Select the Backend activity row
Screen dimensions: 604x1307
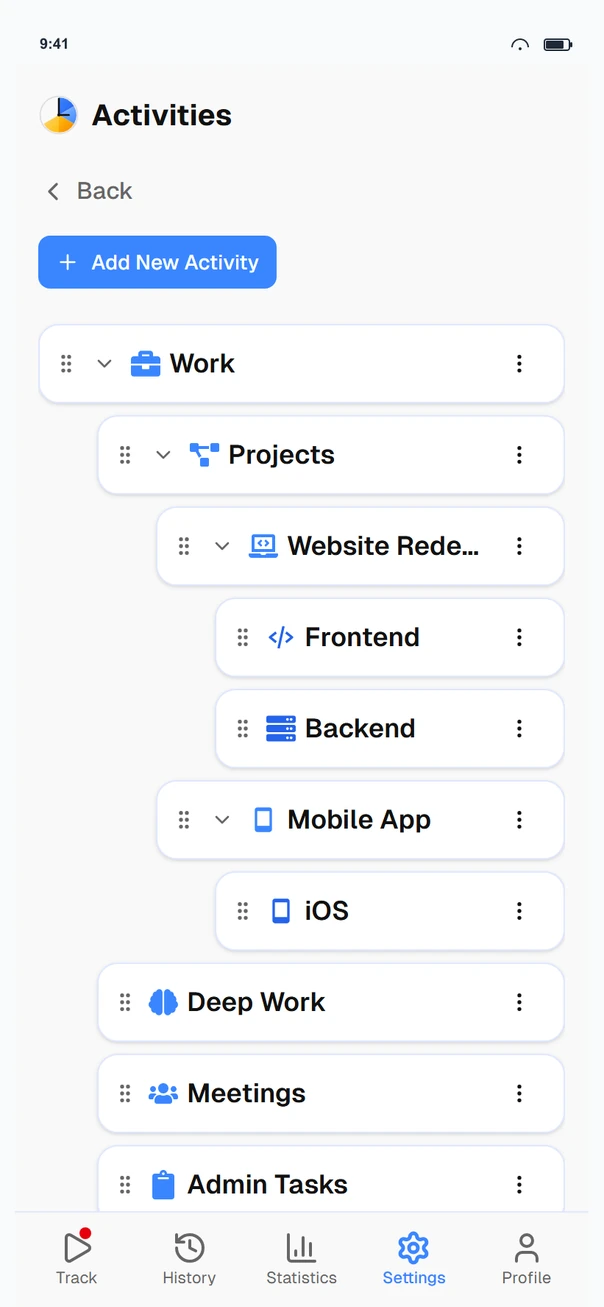(x=390, y=729)
